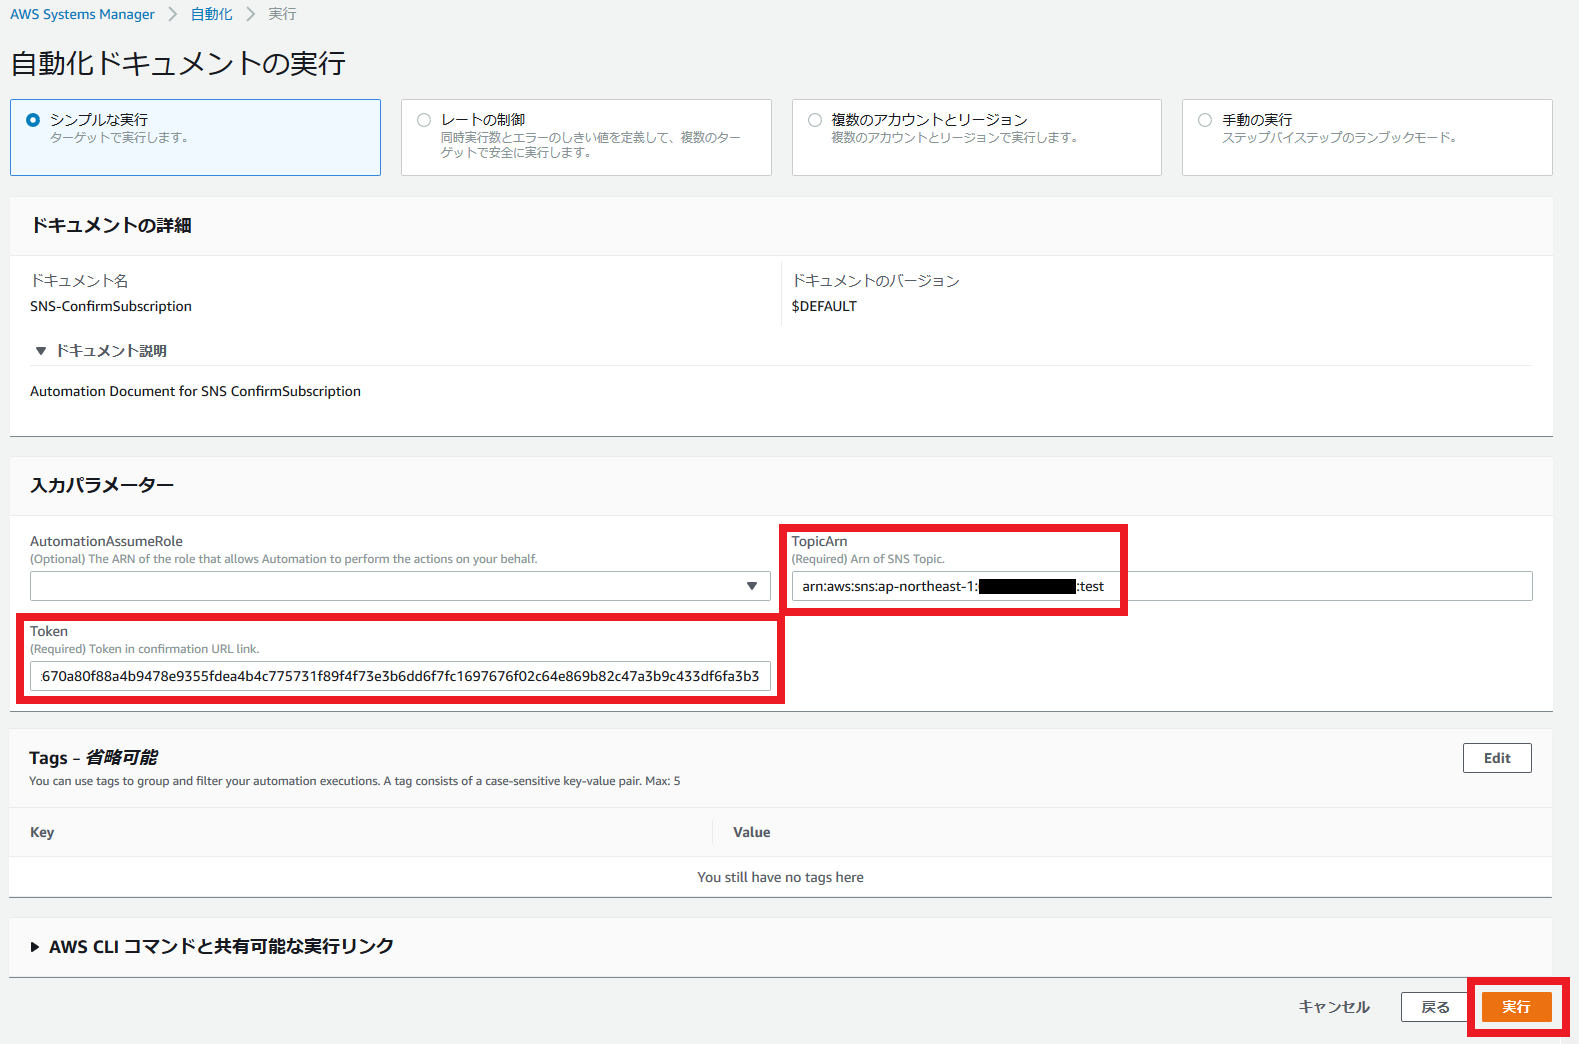Select the シンプルな実行 radio option

[x=33, y=120]
